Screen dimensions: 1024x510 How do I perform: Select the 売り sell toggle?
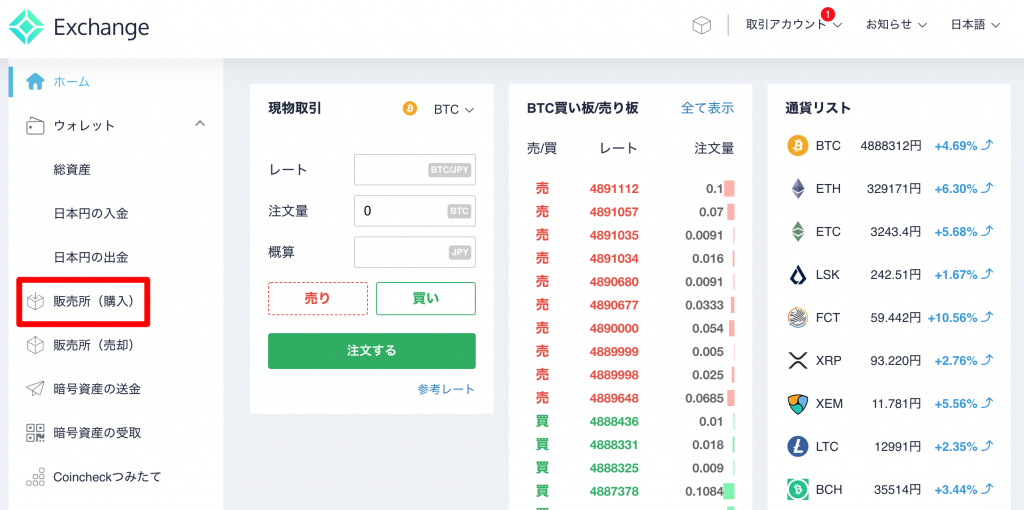[317, 298]
